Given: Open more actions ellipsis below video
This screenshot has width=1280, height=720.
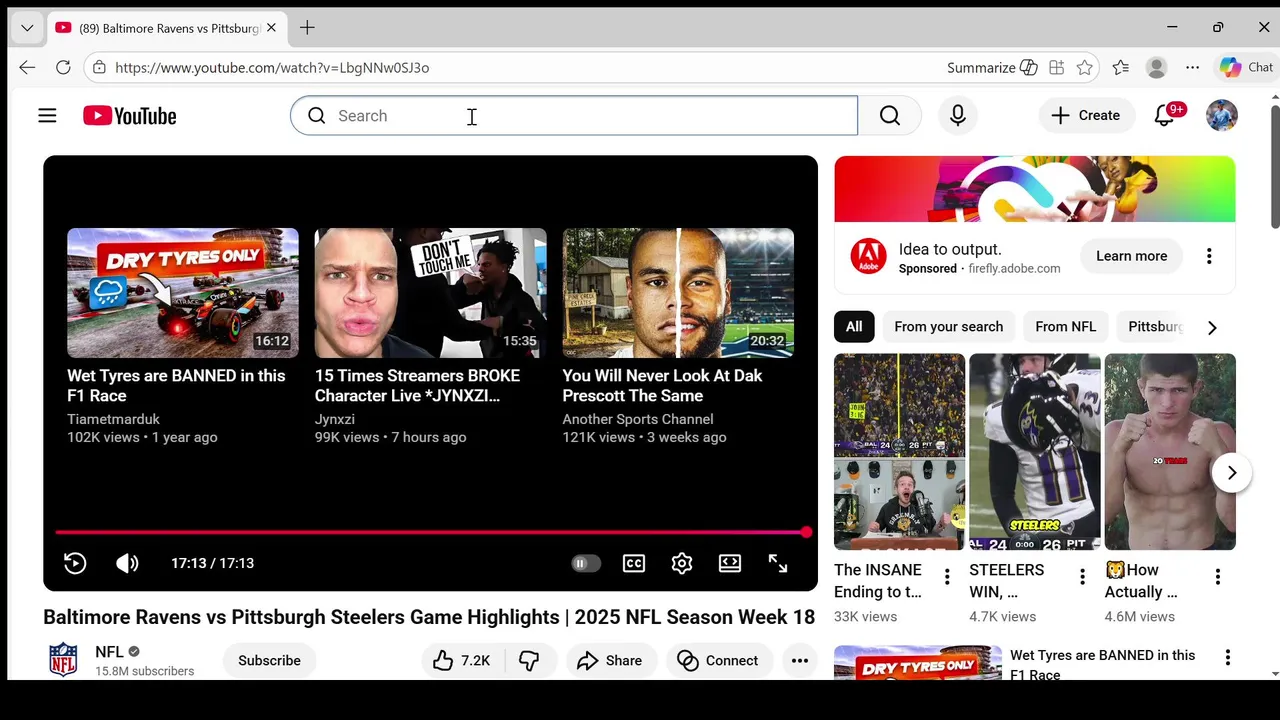Looking at the screenshot, I should coord(800,661).
